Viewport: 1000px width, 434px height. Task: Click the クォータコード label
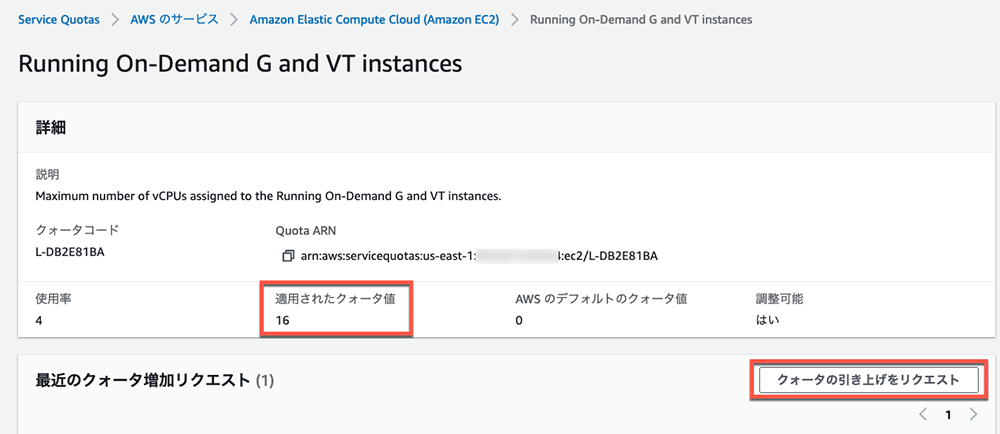77,230
